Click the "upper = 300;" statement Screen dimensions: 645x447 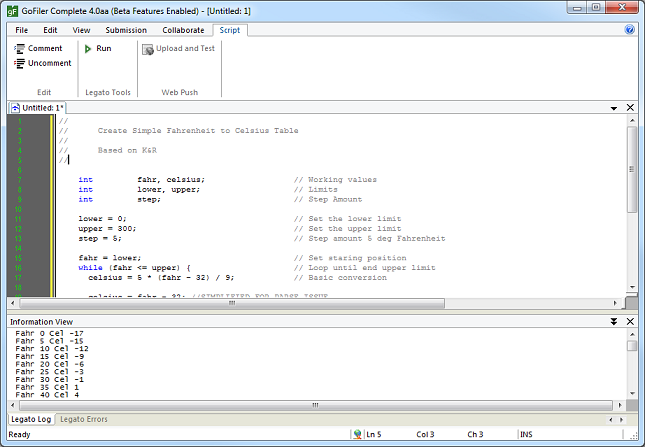tap(107, 229)
